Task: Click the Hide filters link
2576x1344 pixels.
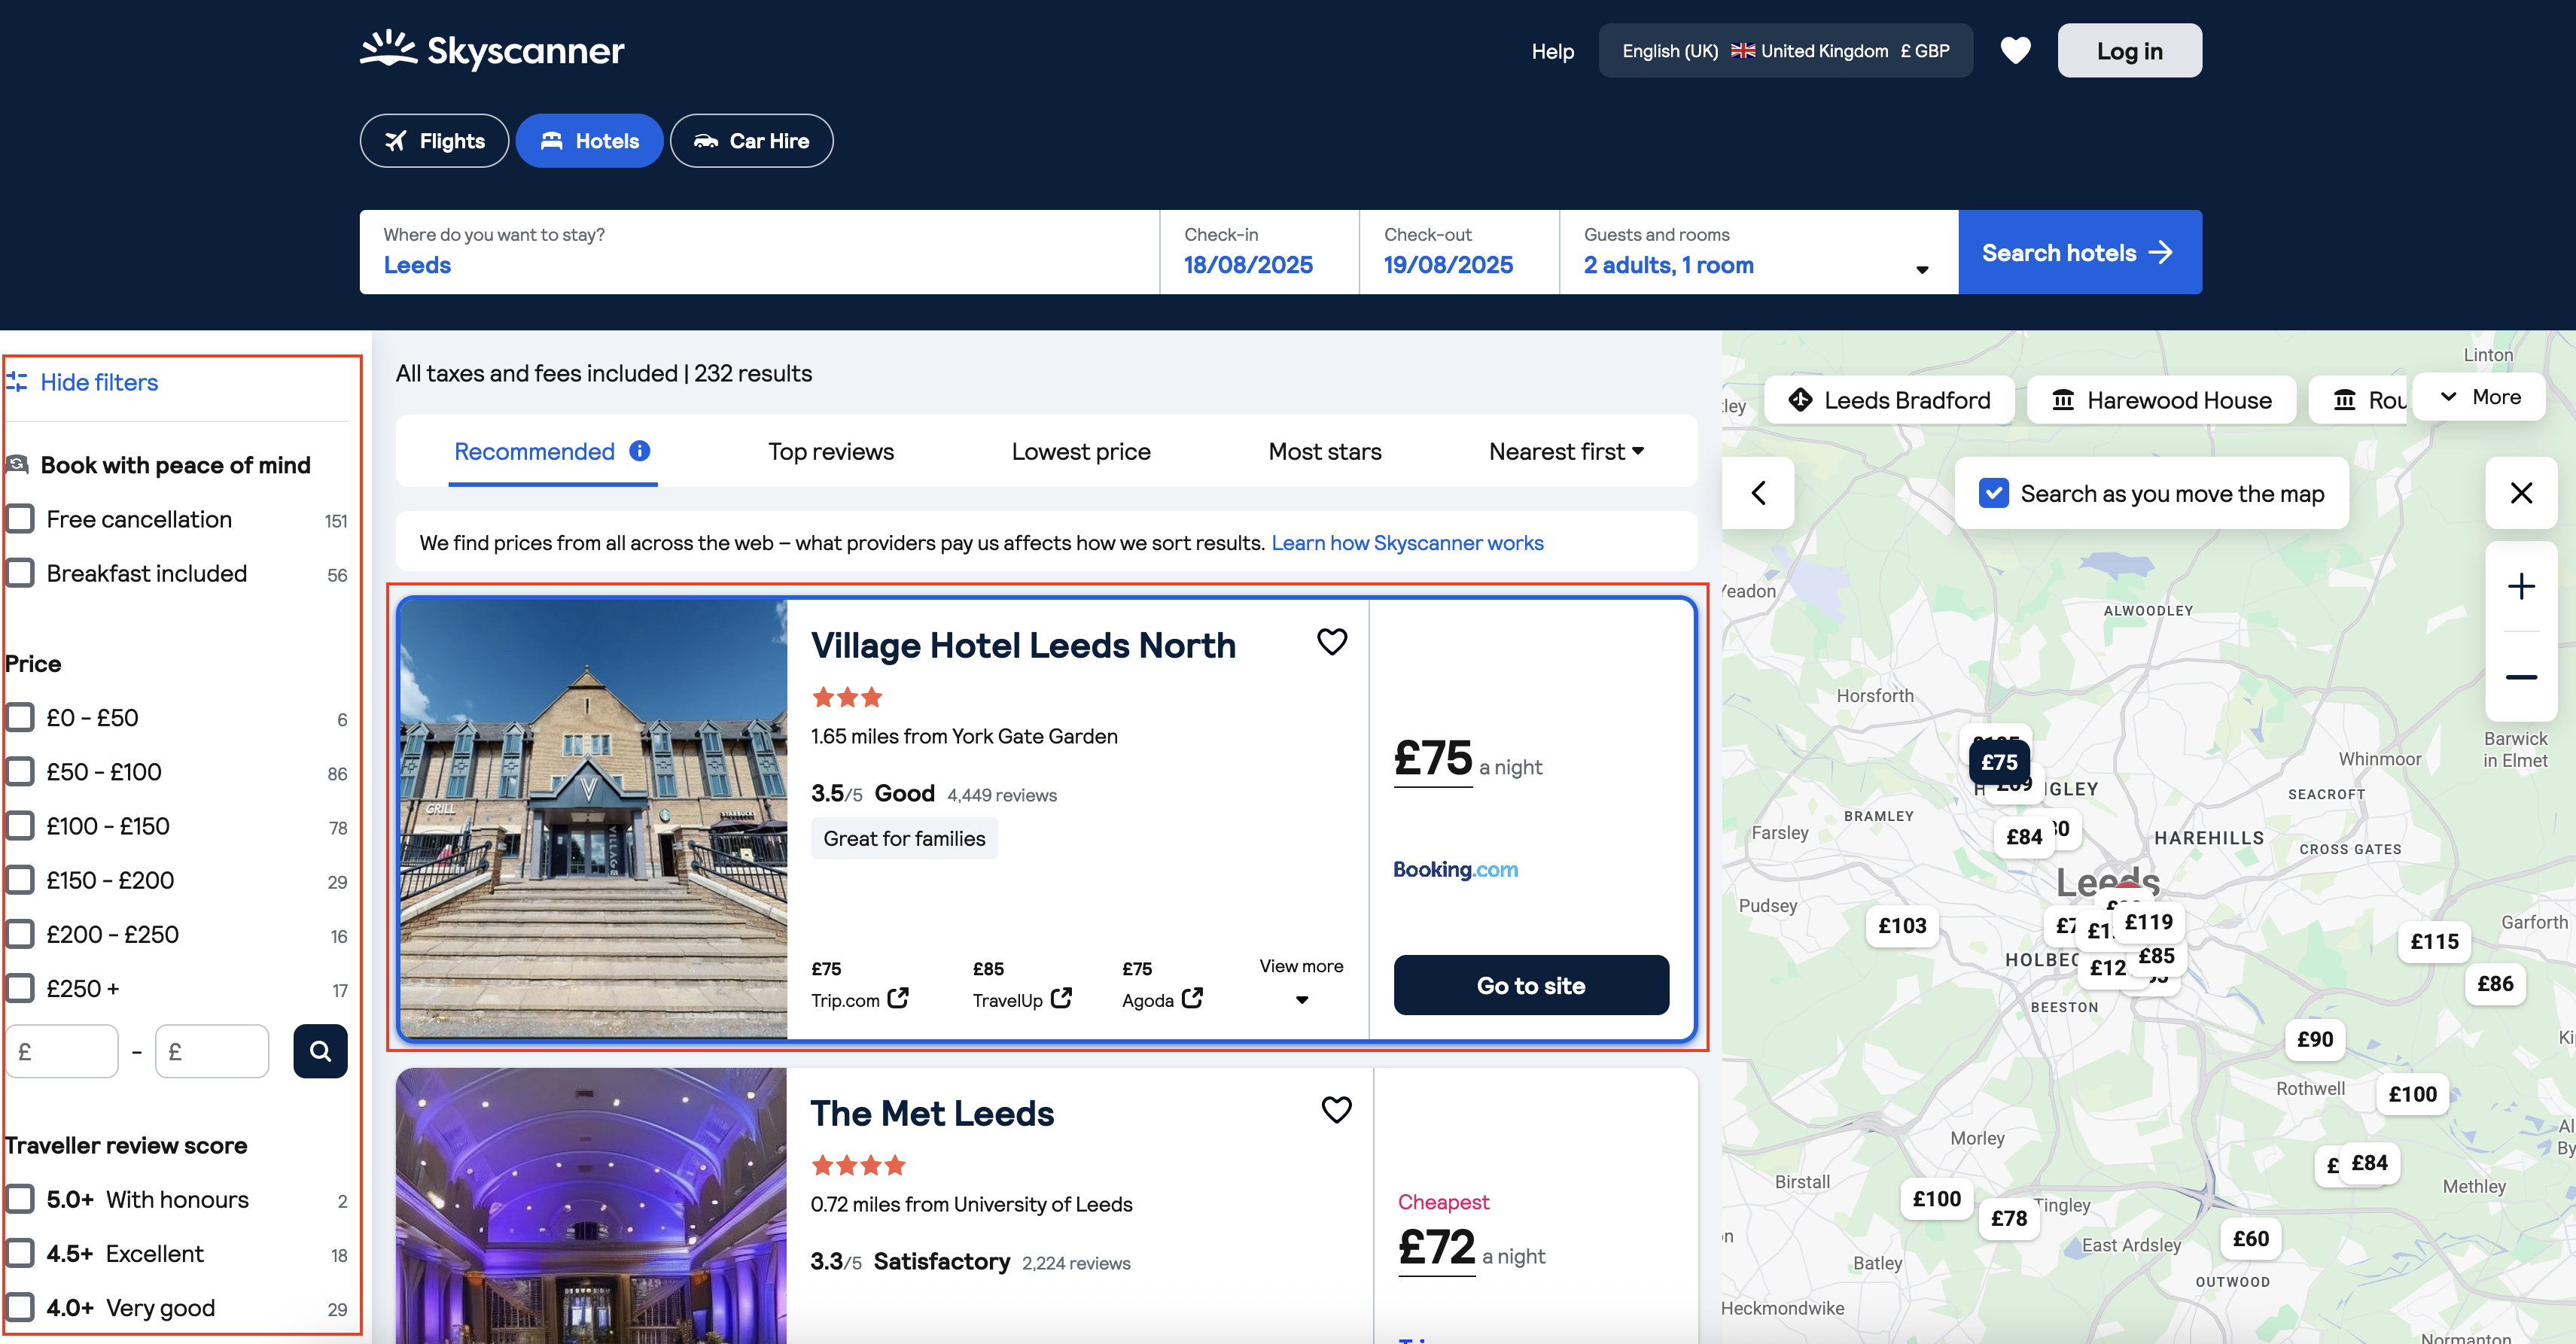Action: [x=99, y=382]
